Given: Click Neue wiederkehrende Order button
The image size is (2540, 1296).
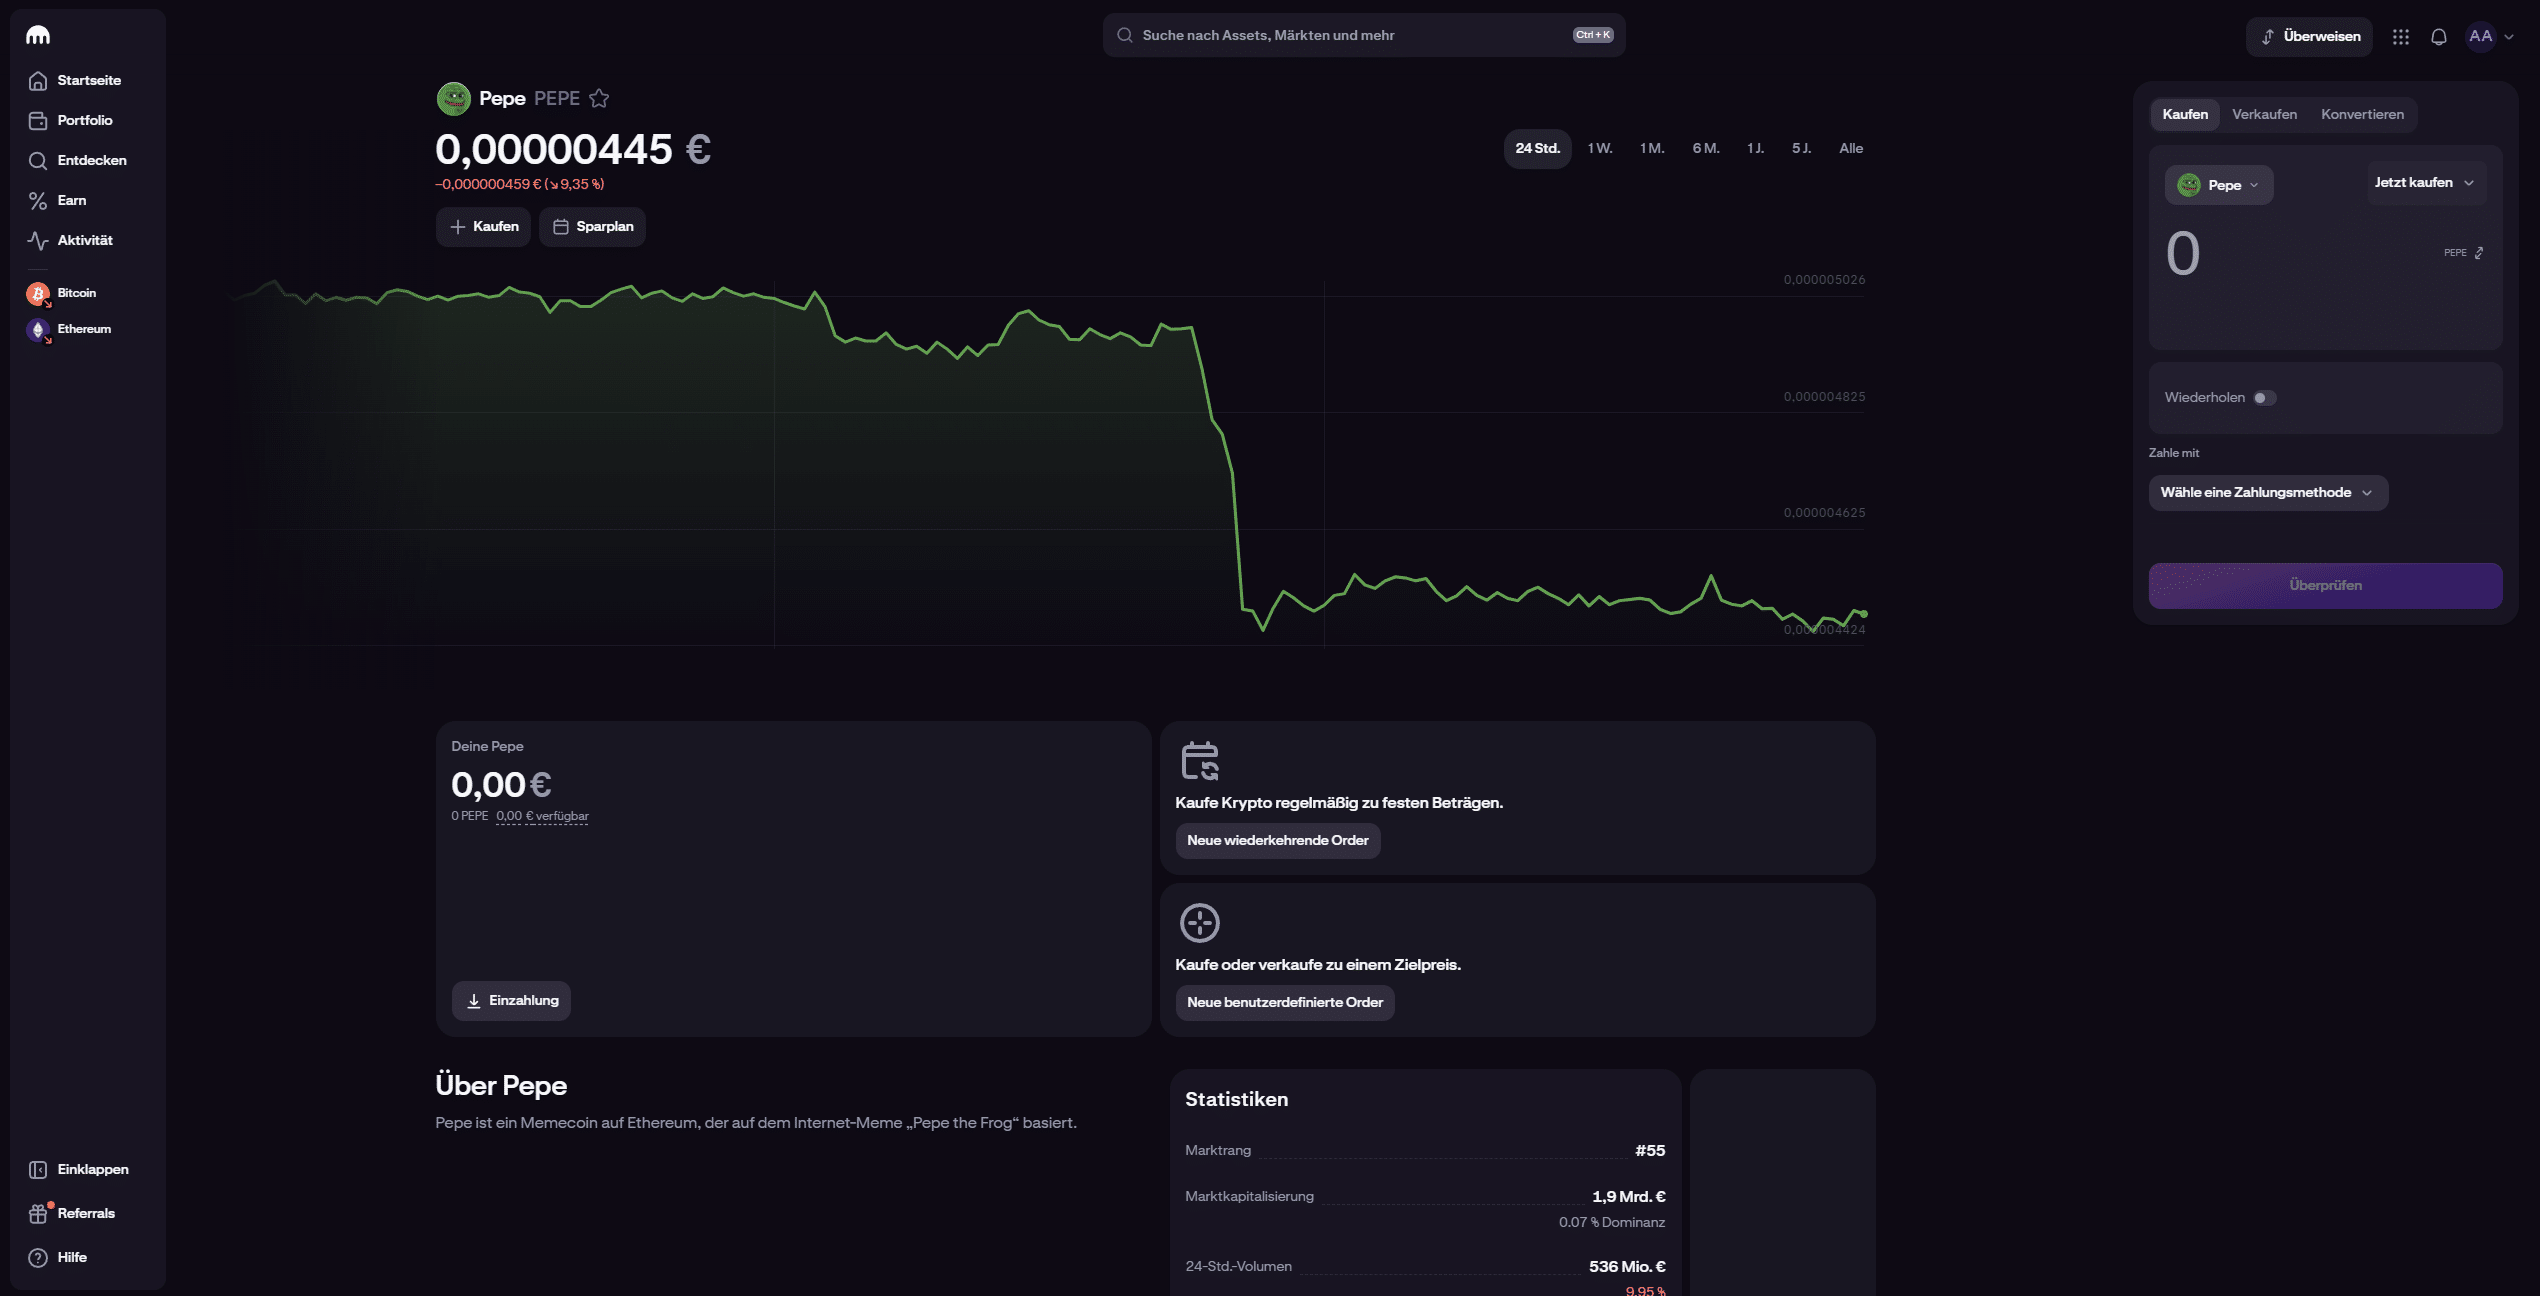Looking at the screenshot, I should coord(1277,841).
